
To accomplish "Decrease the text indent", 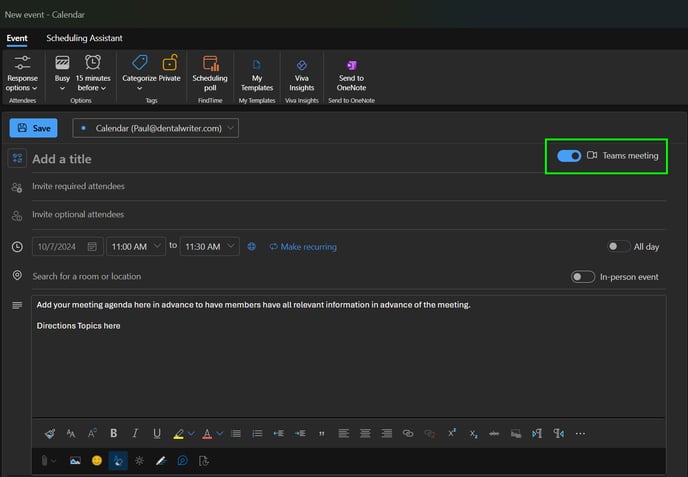I will [x=279, y=434].
